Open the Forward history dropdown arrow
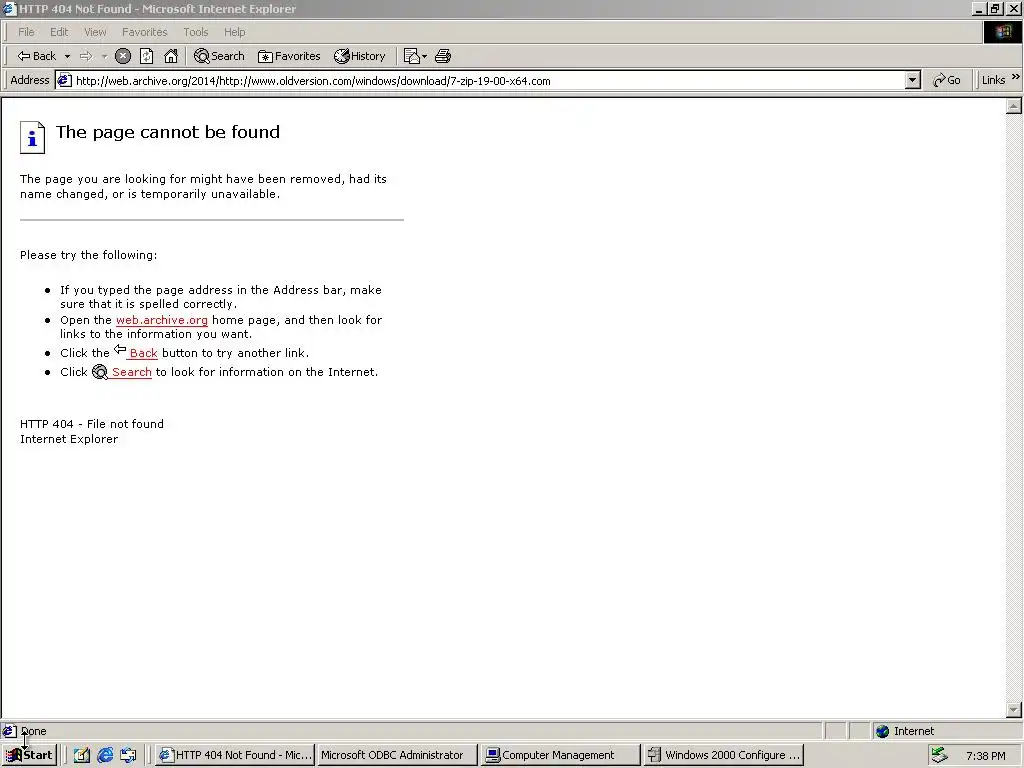The image size is (1024, 768). pos(104,56)
